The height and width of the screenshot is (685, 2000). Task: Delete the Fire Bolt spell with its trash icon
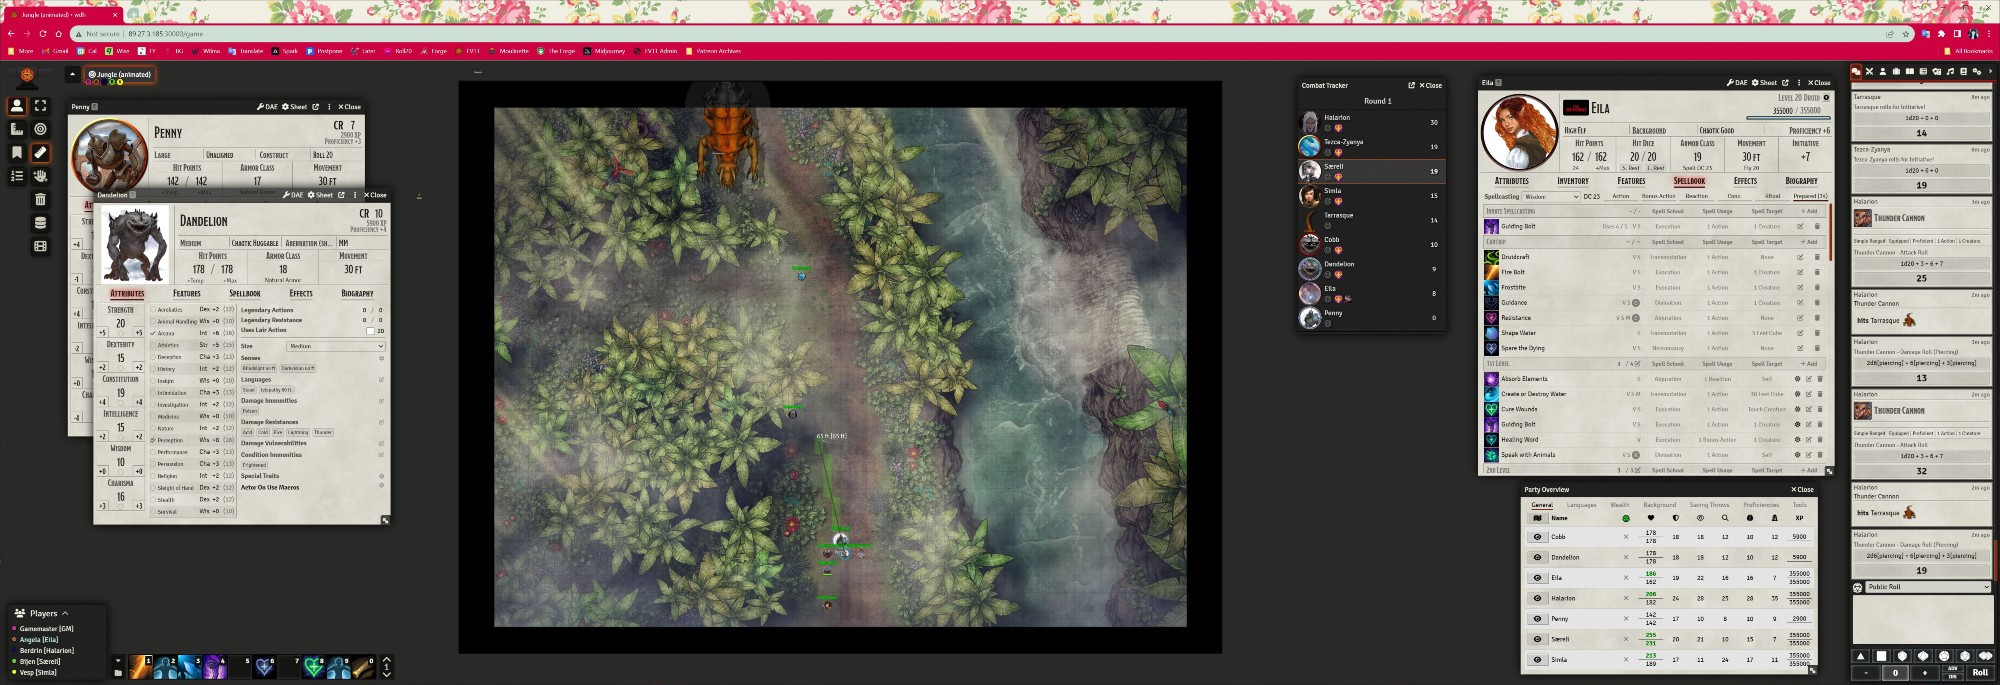(x=1817, y=272)
